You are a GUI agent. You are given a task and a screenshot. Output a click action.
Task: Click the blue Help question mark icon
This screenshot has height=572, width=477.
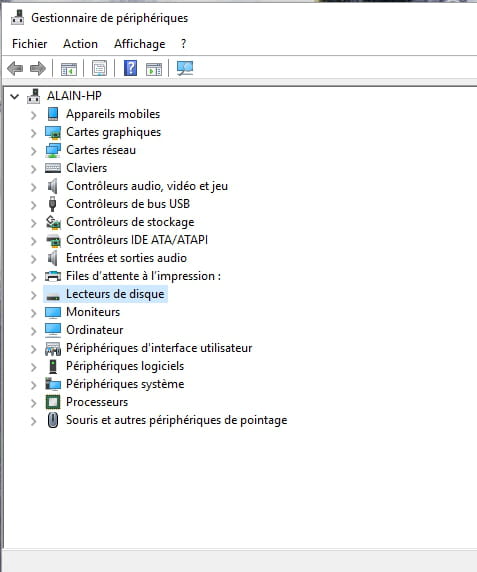click(x=131, y=68)
